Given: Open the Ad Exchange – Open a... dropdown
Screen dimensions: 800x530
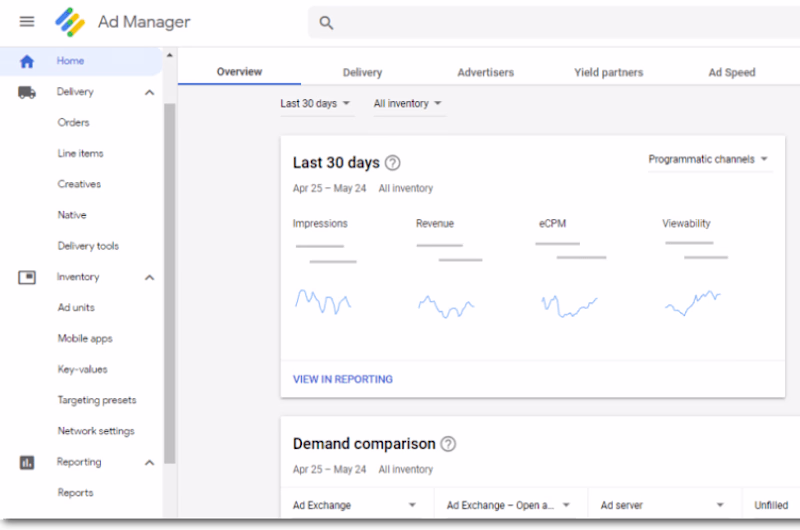Looking at the screenshot, I should 509,505.
